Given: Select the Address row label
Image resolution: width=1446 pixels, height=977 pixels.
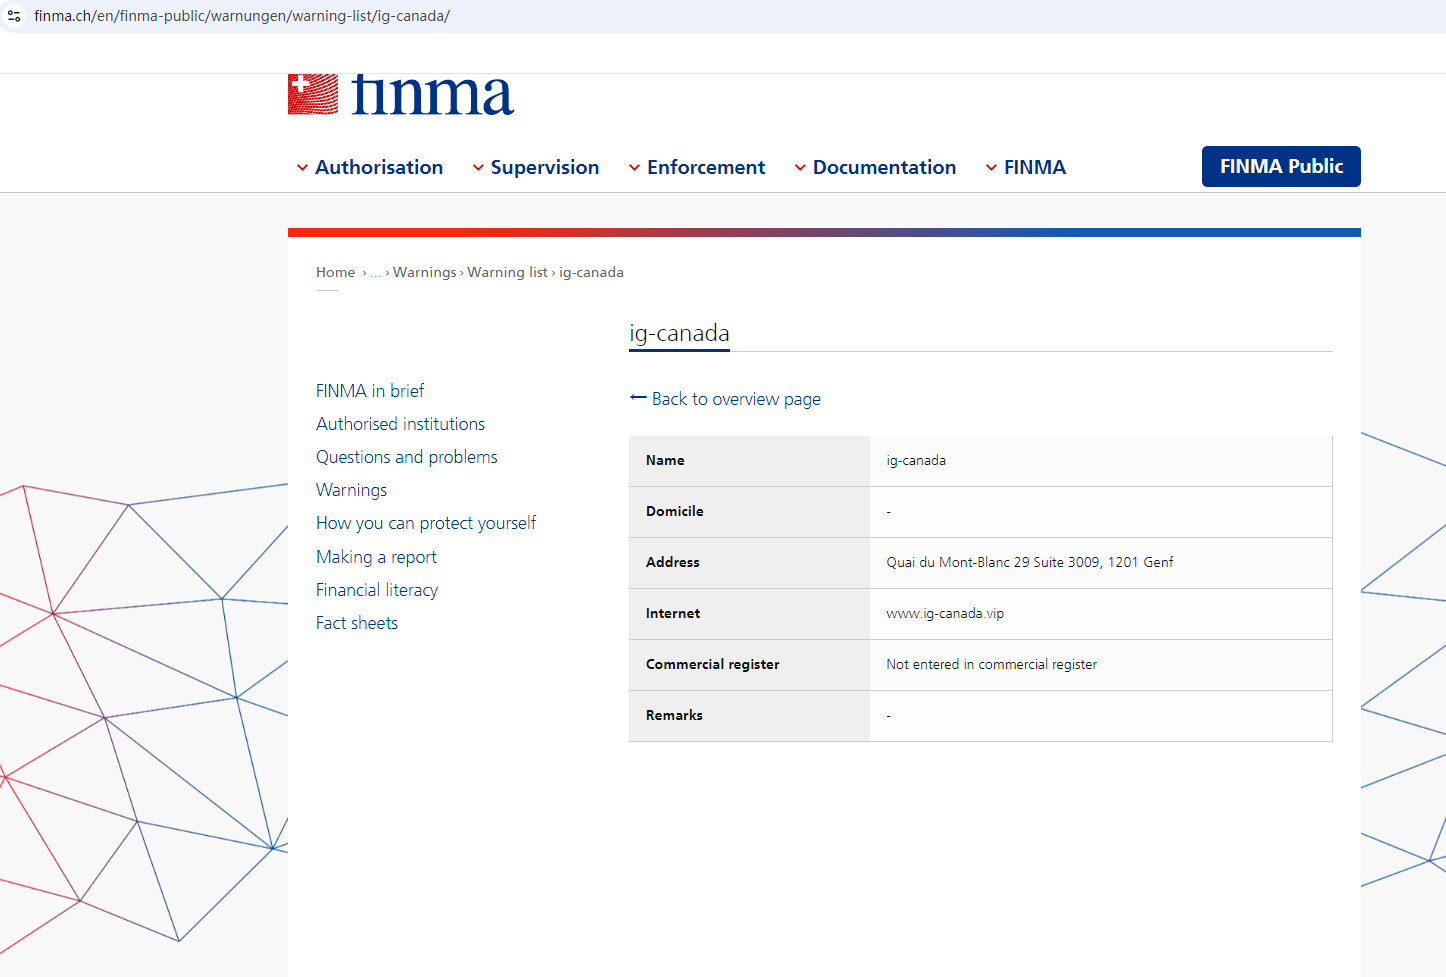Looking at the screenshot, I should (673, 562).
